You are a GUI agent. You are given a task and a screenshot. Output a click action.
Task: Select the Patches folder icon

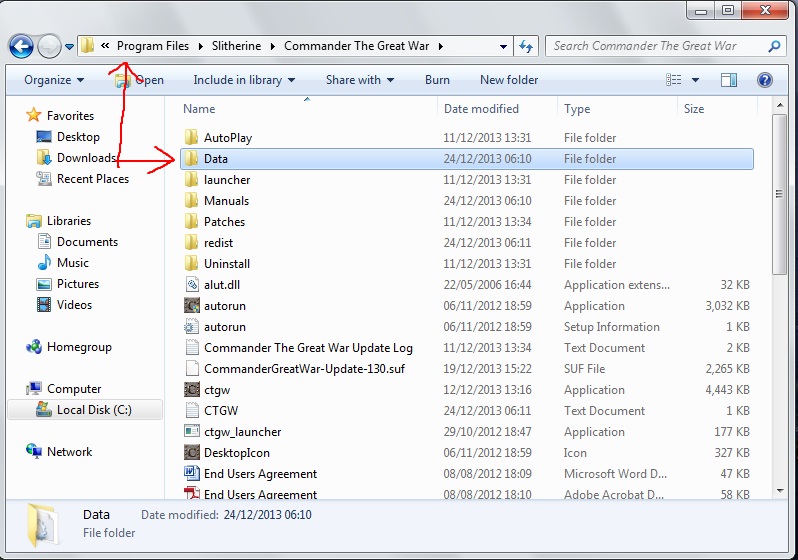(191, 221)
